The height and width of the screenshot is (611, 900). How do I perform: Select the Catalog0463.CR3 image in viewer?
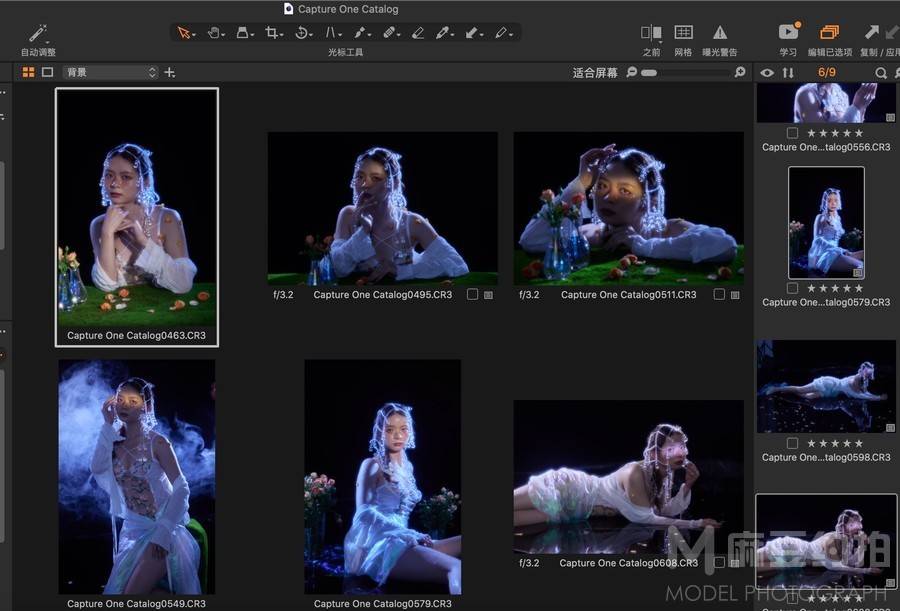point(137,208)
